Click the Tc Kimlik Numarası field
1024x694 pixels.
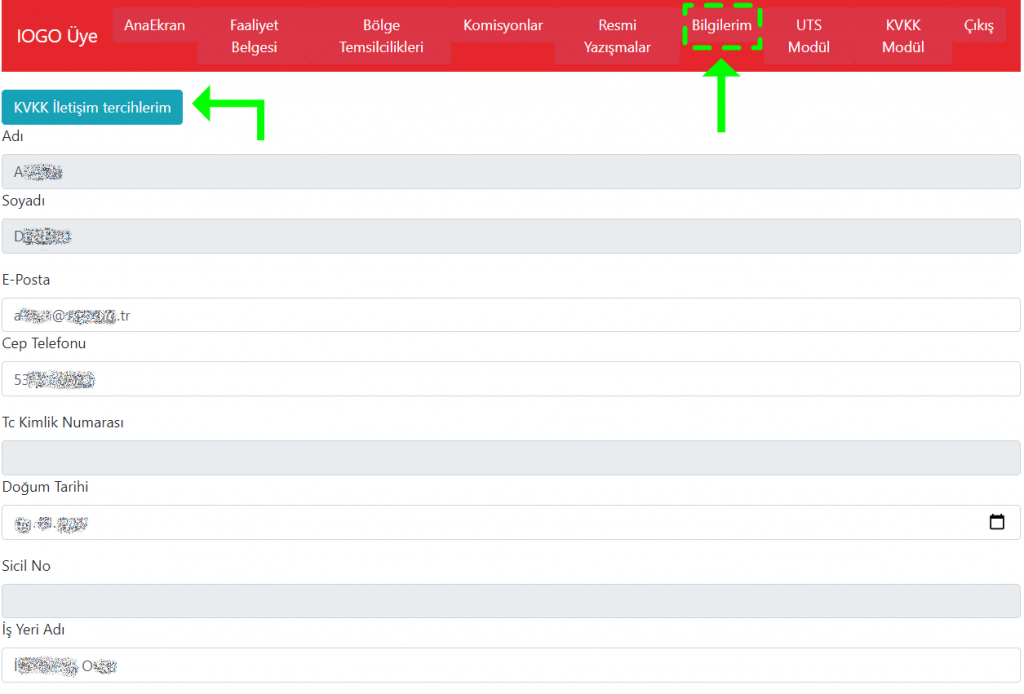tap(511, 458)
